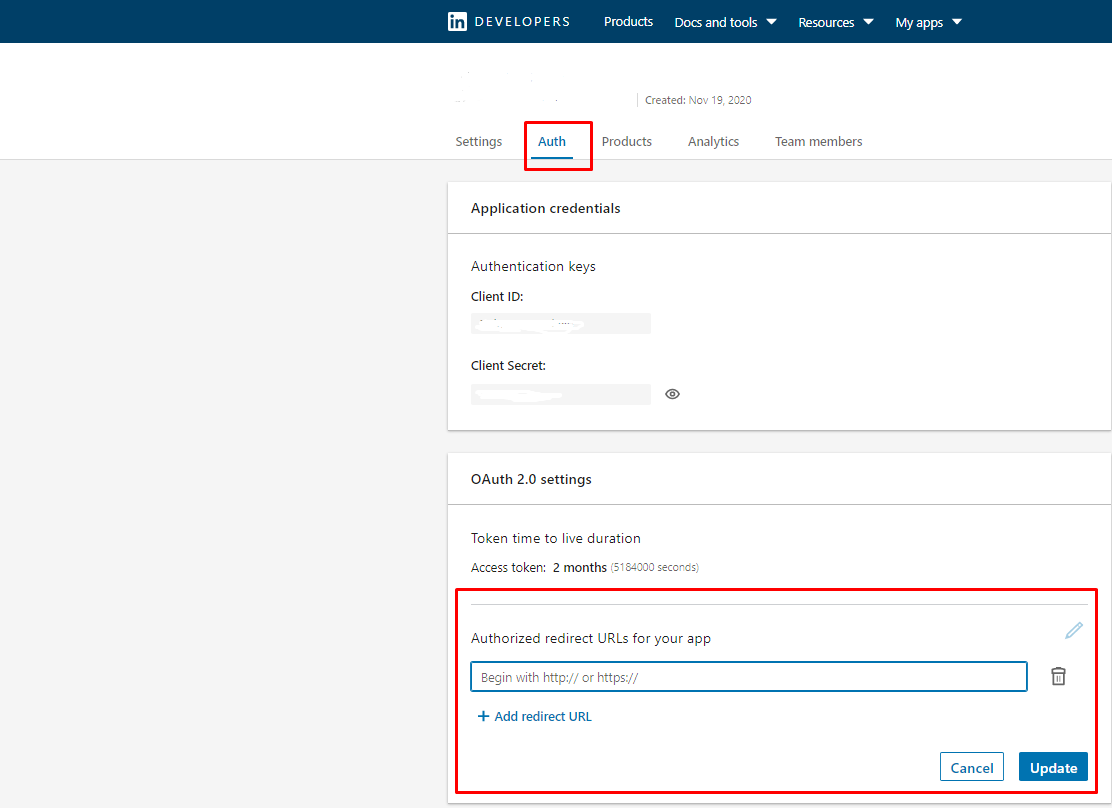This screenshot has height=808, width=1112.
Task: Open the My apps dropdown
Action: [x=928, y=22]
